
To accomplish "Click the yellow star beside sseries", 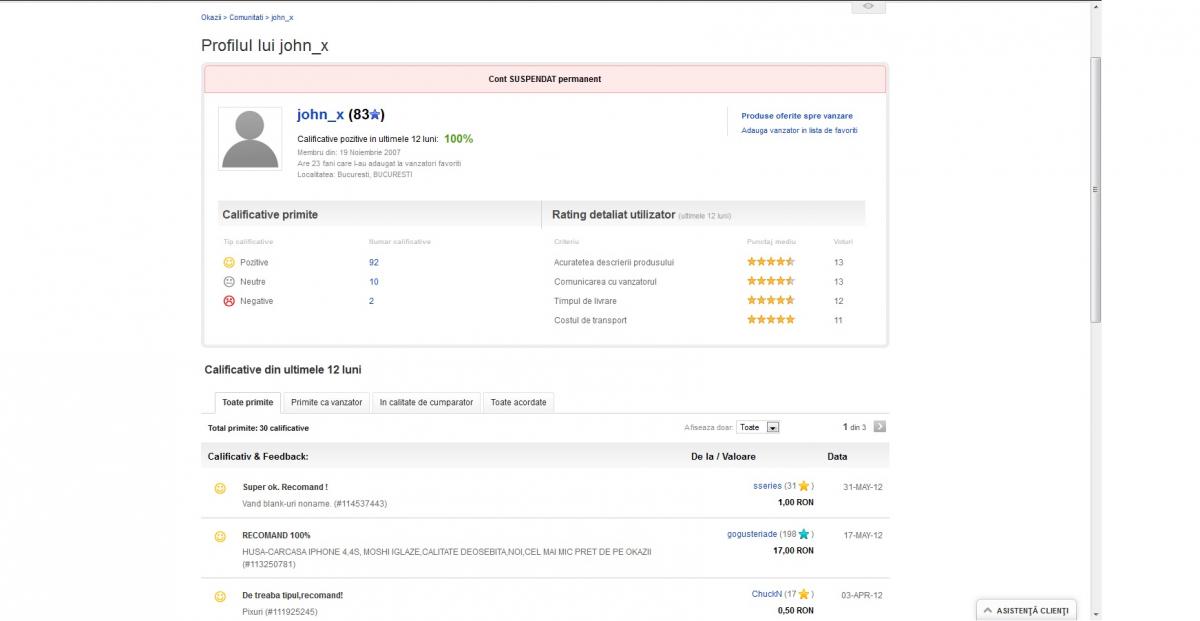I will tap(804, 486).
